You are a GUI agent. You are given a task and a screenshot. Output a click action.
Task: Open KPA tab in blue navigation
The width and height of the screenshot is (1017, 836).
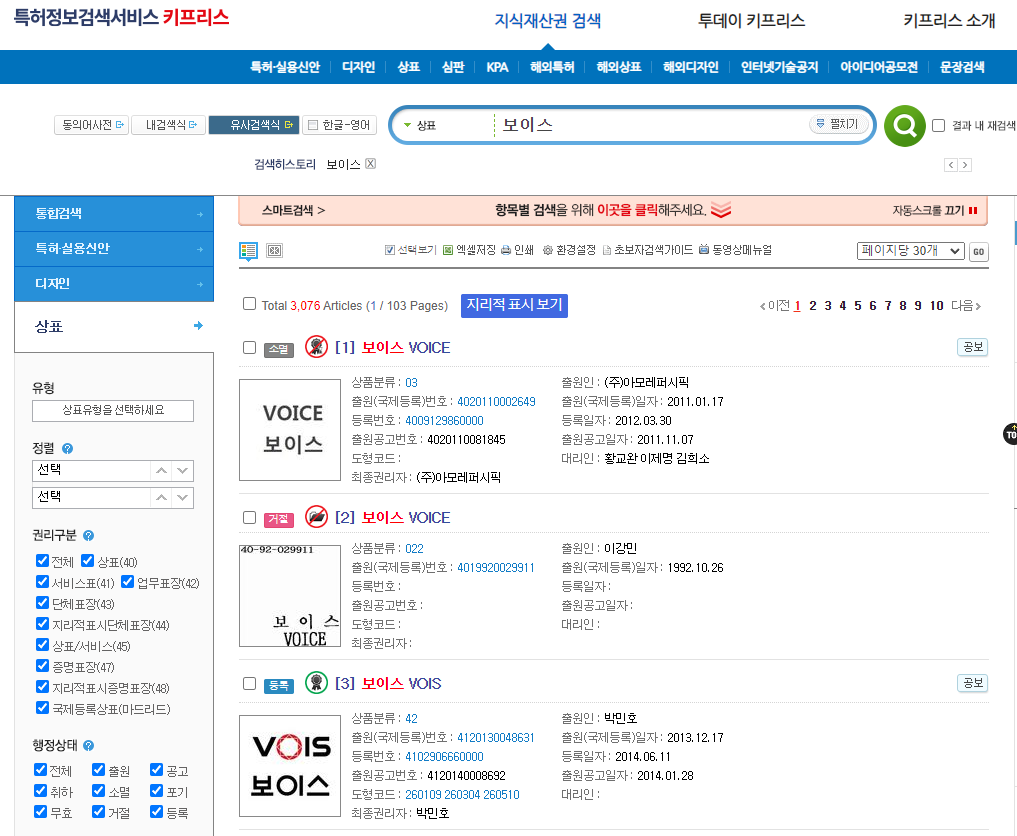click(497, 67)
